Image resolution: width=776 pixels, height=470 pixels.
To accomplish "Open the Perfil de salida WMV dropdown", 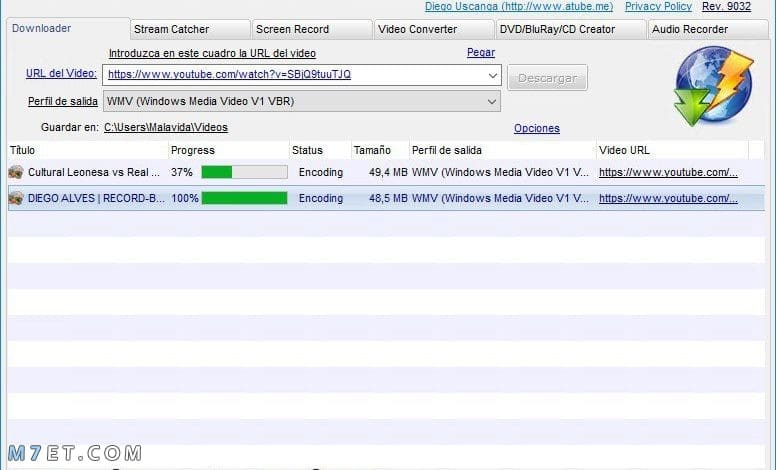I will (302, 101).
